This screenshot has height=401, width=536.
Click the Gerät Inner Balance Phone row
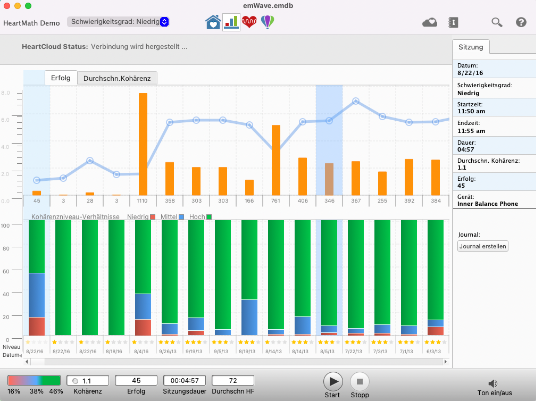[x=494, y=200]
